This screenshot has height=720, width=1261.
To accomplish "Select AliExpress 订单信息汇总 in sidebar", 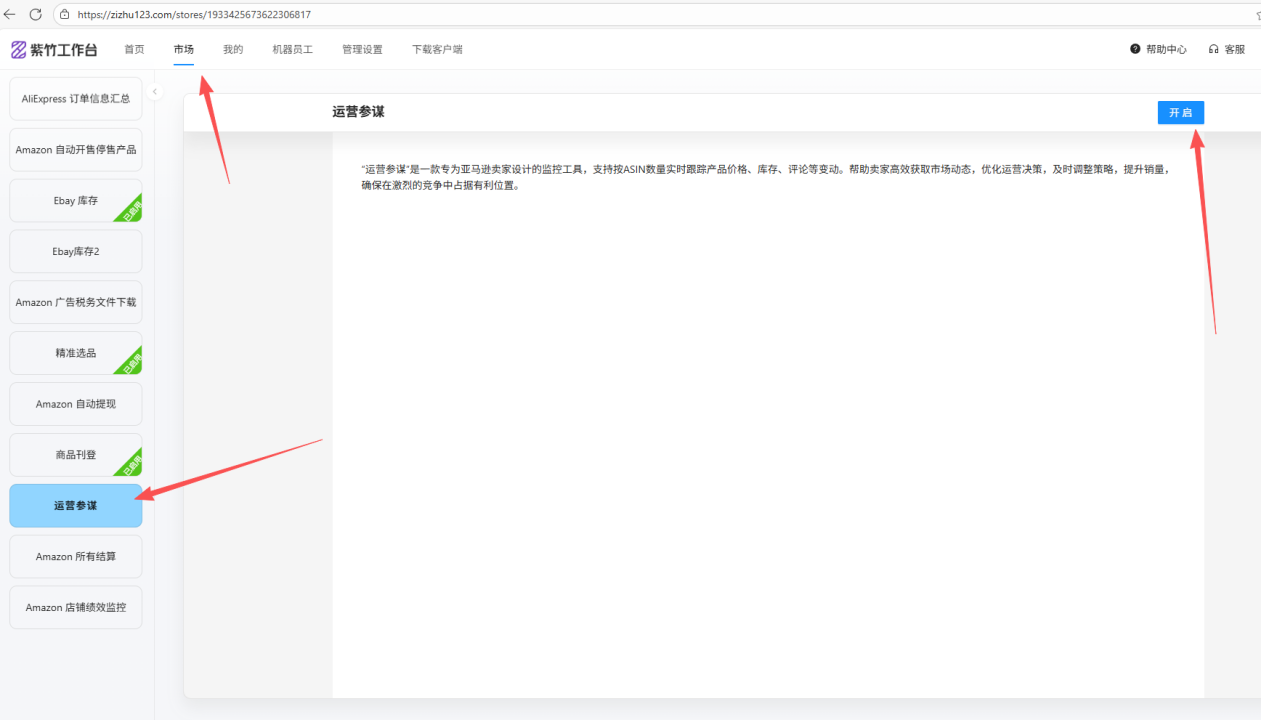I will (x=76, y=99).
